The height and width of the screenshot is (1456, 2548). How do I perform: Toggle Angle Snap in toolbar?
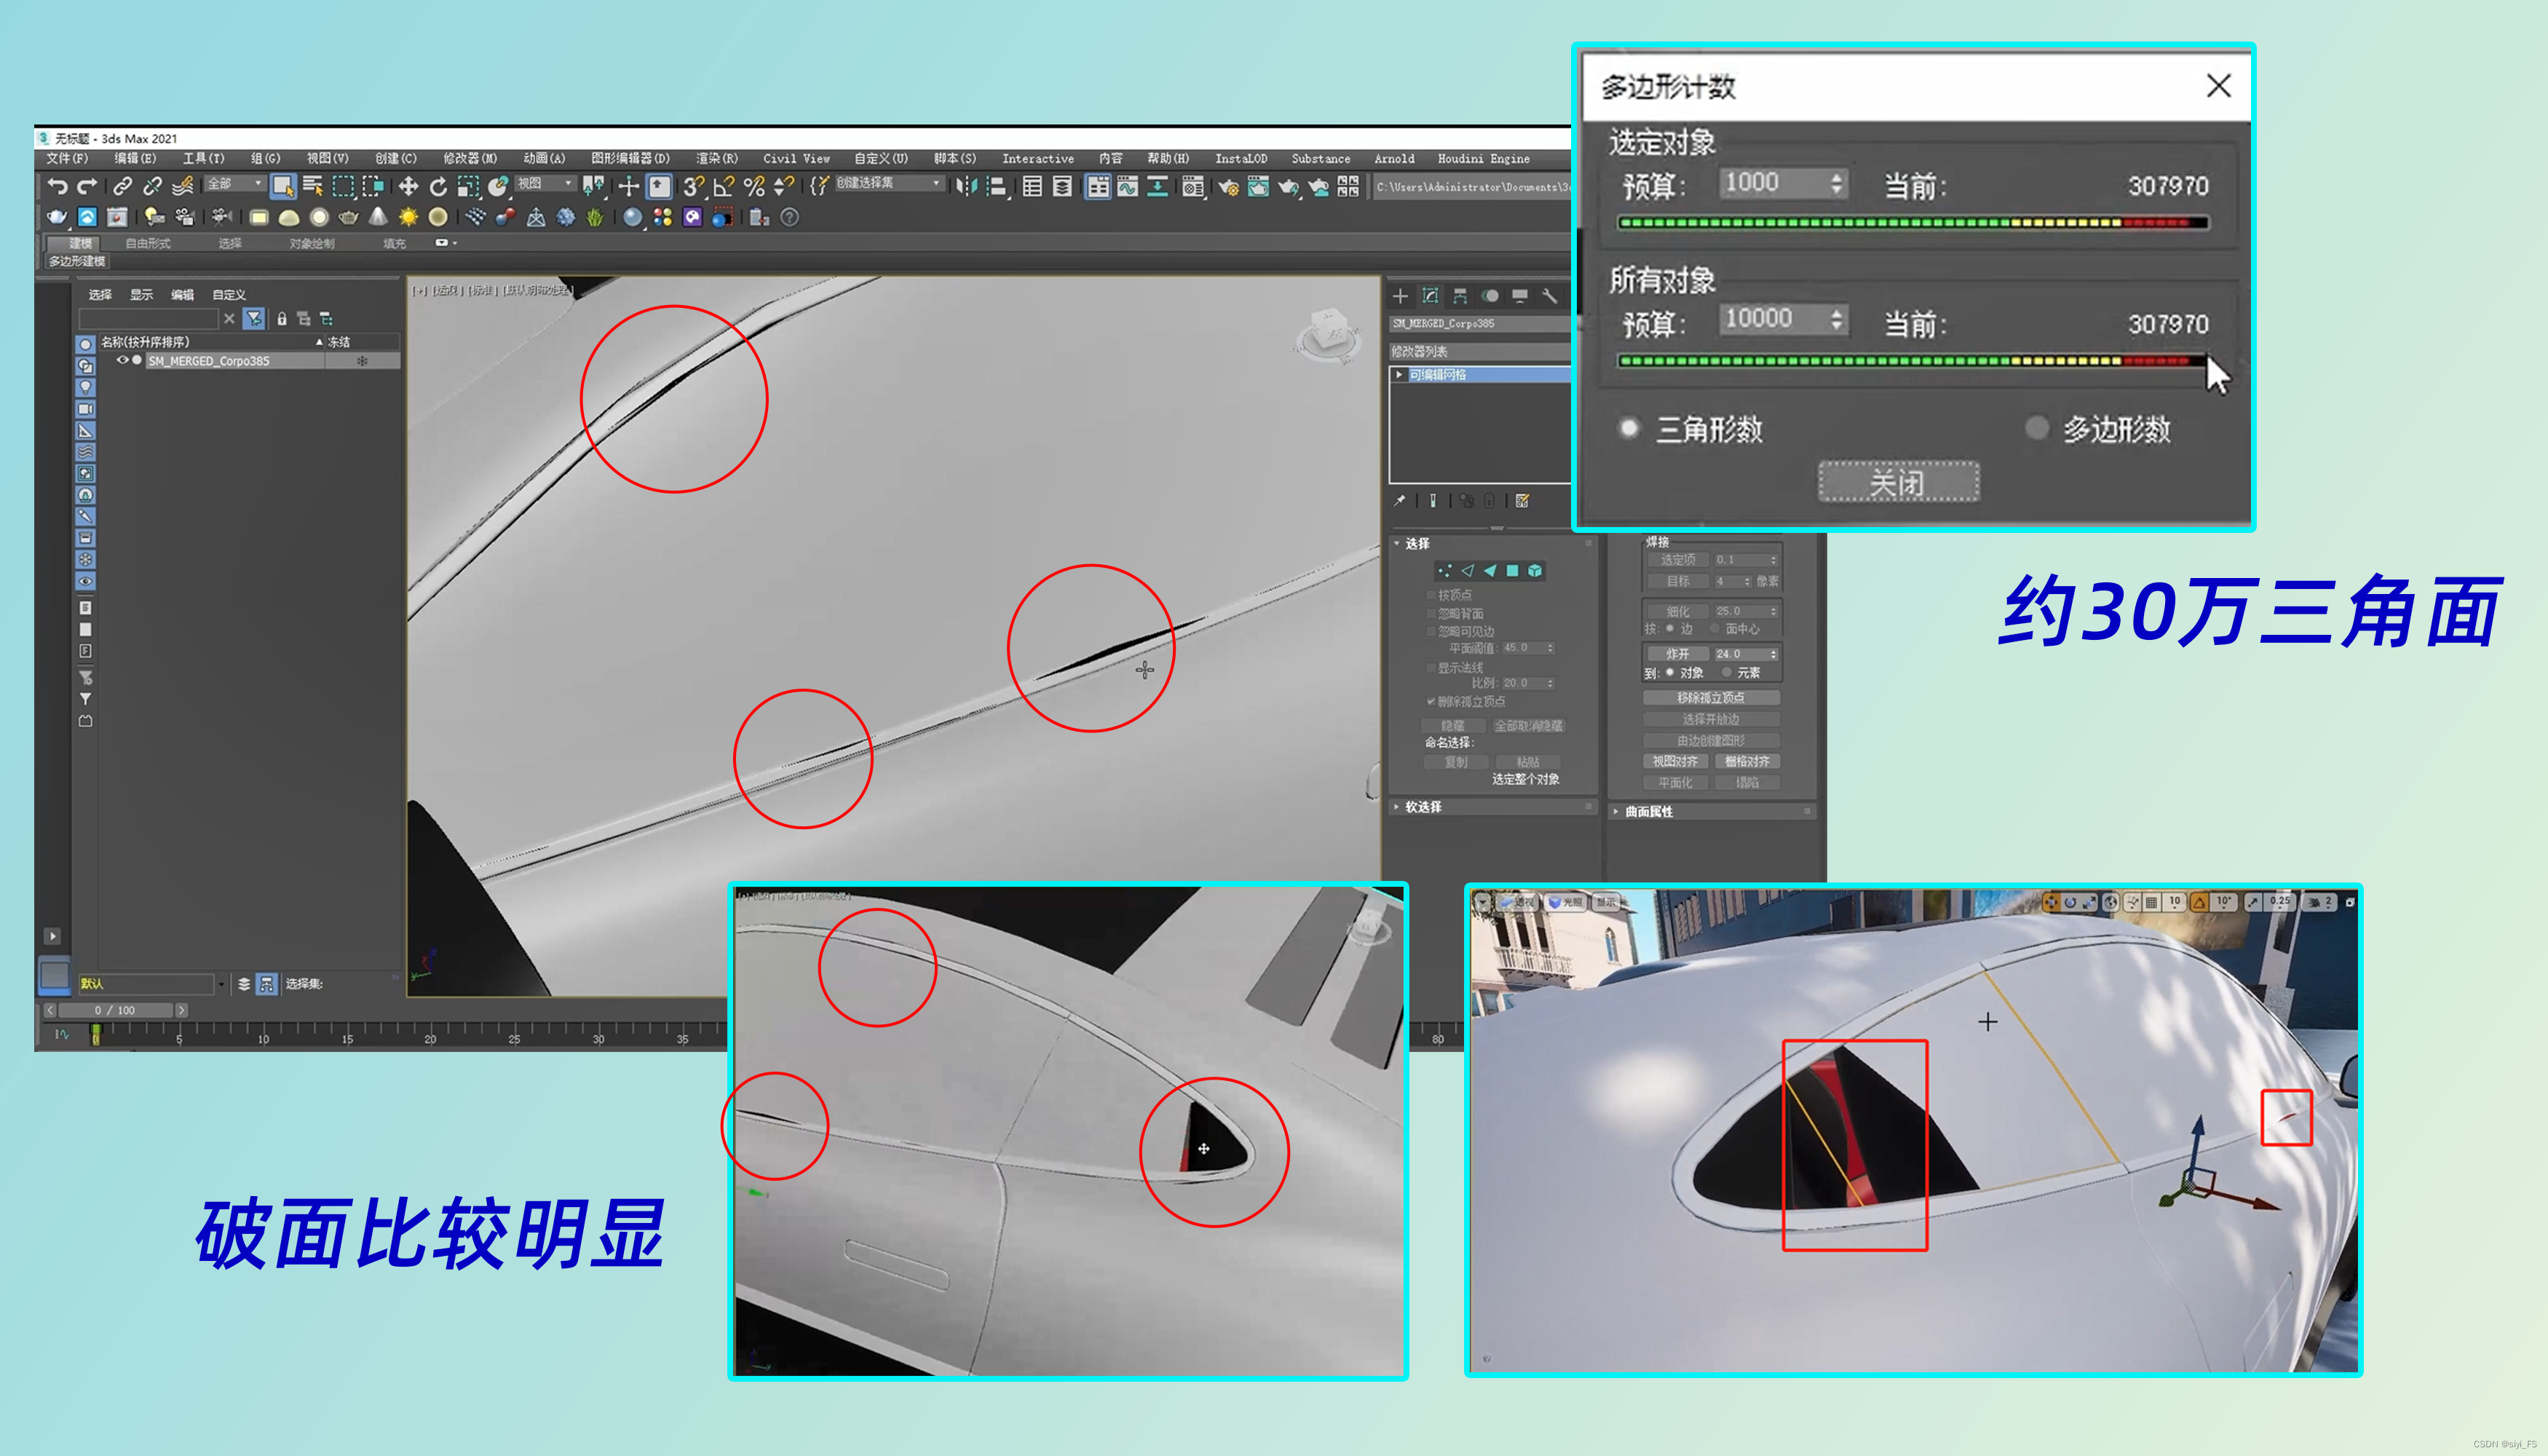click(723, 186)
